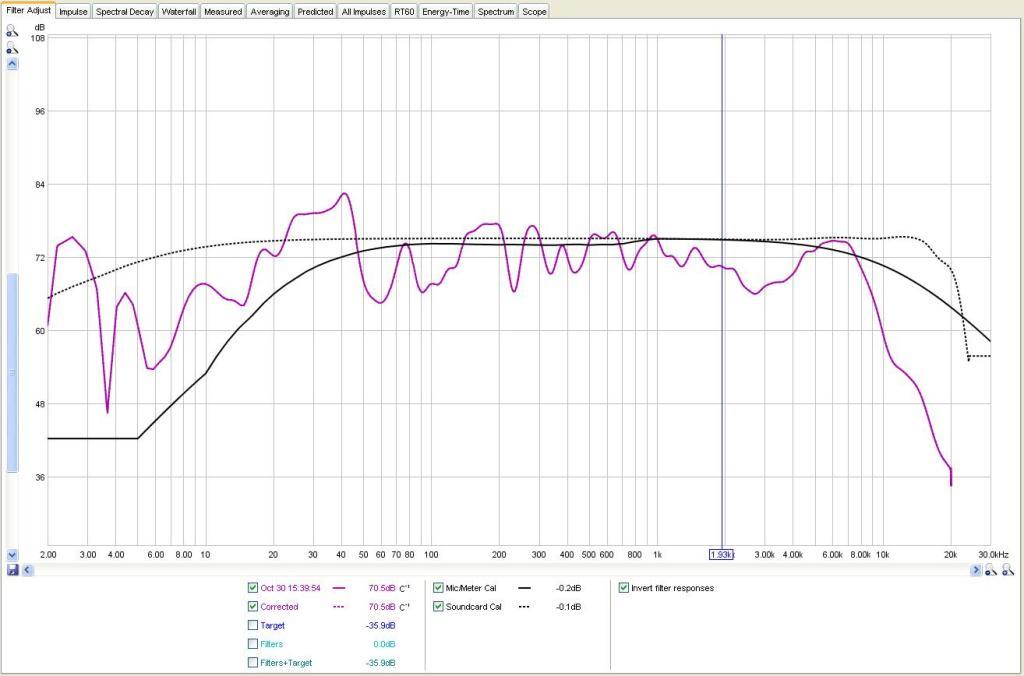This screenshot has height=676, width=1024.
Task: Click the left horizontal zoom magnifier icon
Action: [x=990, y=570]
